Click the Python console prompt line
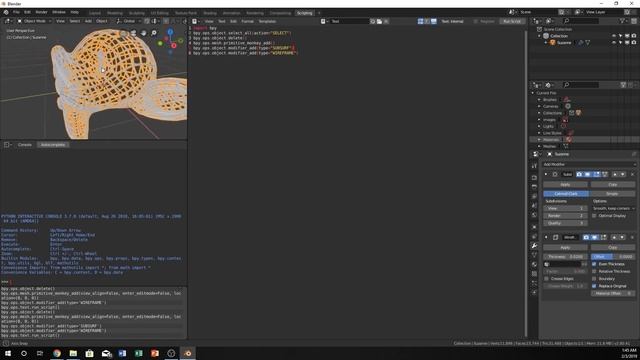The width and height of the screenshot is (640, 360). click(93, 282)
